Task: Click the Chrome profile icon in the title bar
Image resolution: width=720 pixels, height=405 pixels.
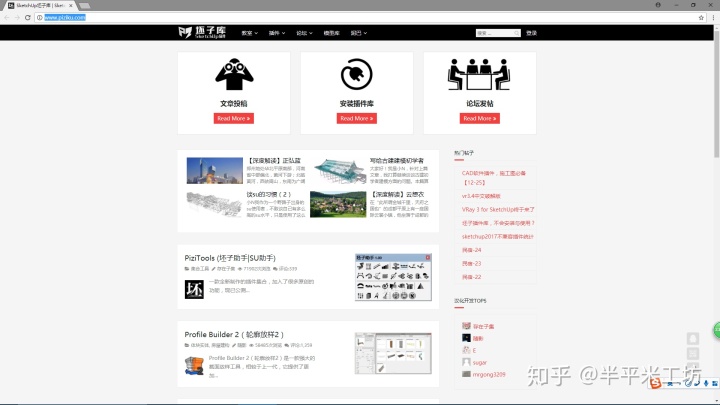Action: coord(658,5)
